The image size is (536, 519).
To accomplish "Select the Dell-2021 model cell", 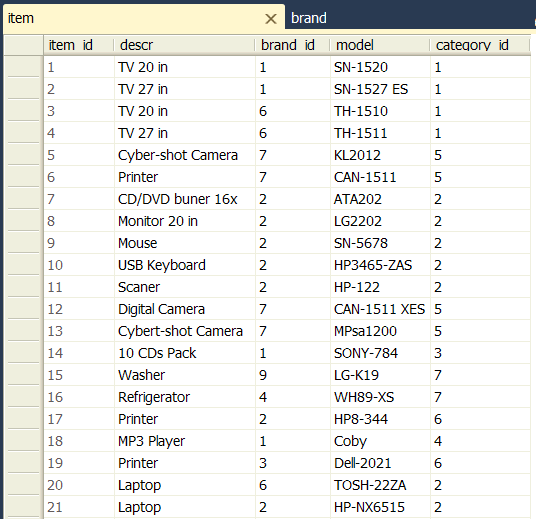I will [x=380, y=463].
